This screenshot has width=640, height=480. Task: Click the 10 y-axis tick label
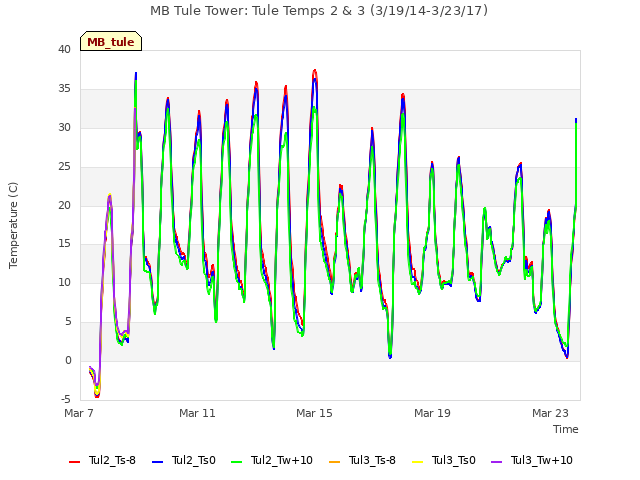[64, 282]
